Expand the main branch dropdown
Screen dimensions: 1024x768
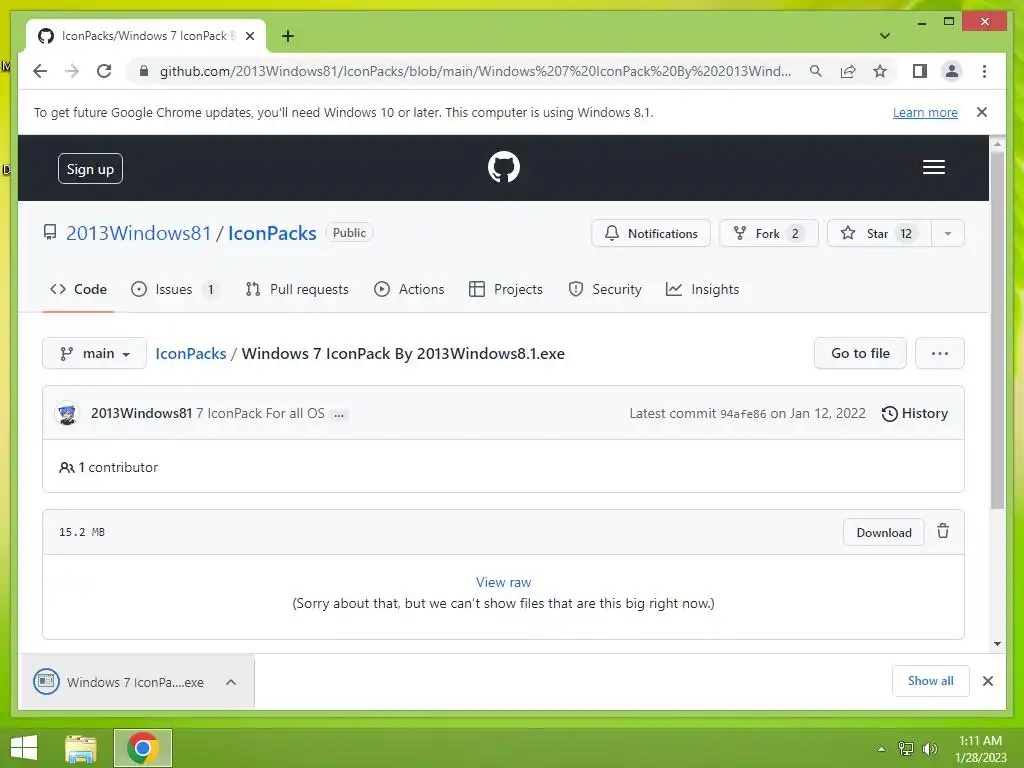click(x=95, y=353)
